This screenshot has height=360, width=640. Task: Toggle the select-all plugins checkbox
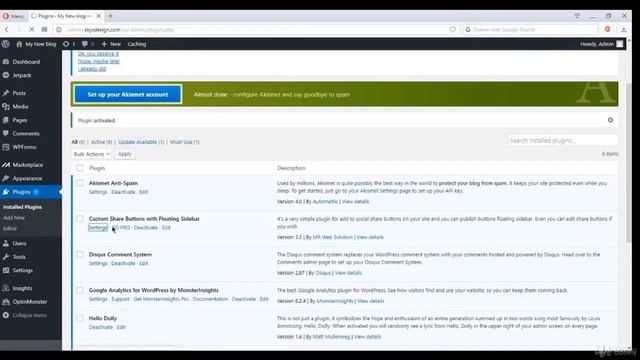pos(80,168)
